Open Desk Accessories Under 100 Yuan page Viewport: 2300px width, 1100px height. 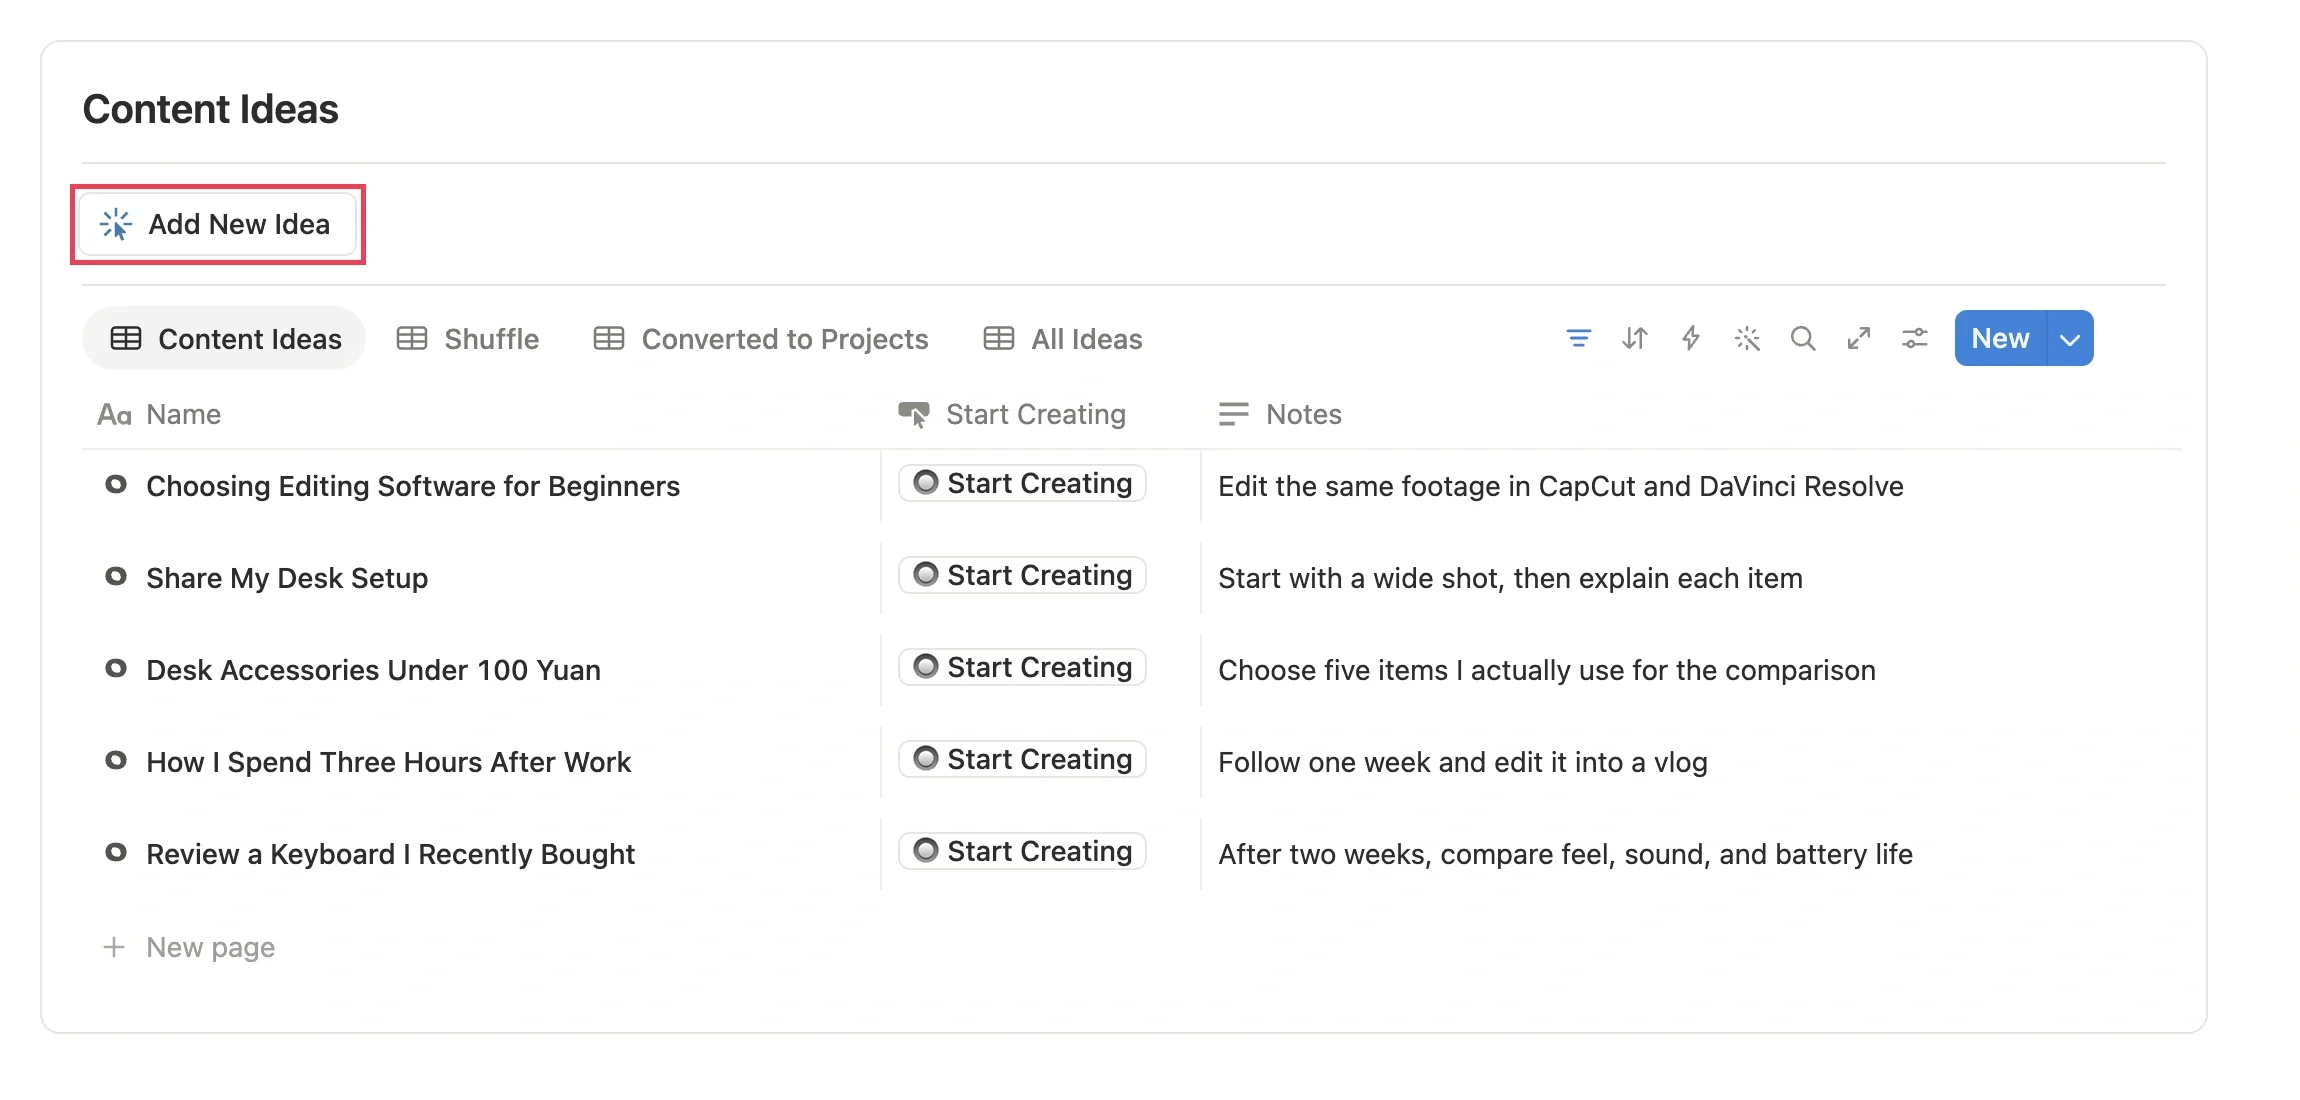click(374, 670)
